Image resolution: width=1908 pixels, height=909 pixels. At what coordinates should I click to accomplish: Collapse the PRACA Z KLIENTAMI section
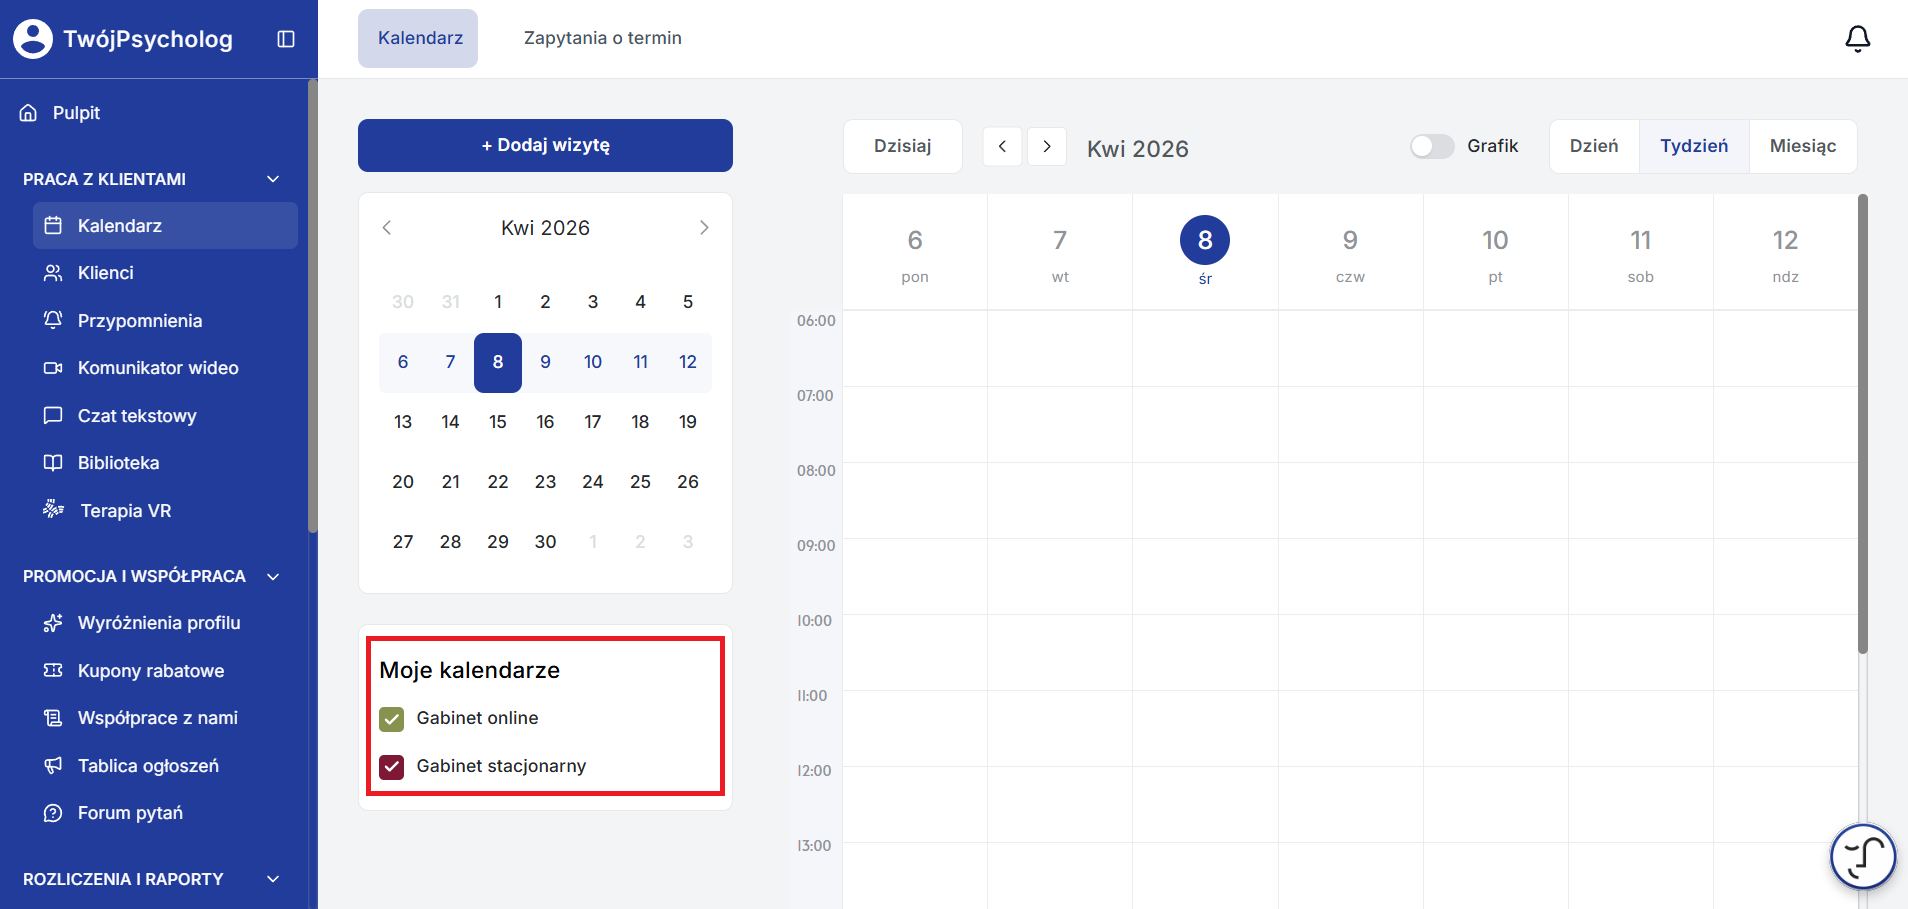(x=273, y=179)
